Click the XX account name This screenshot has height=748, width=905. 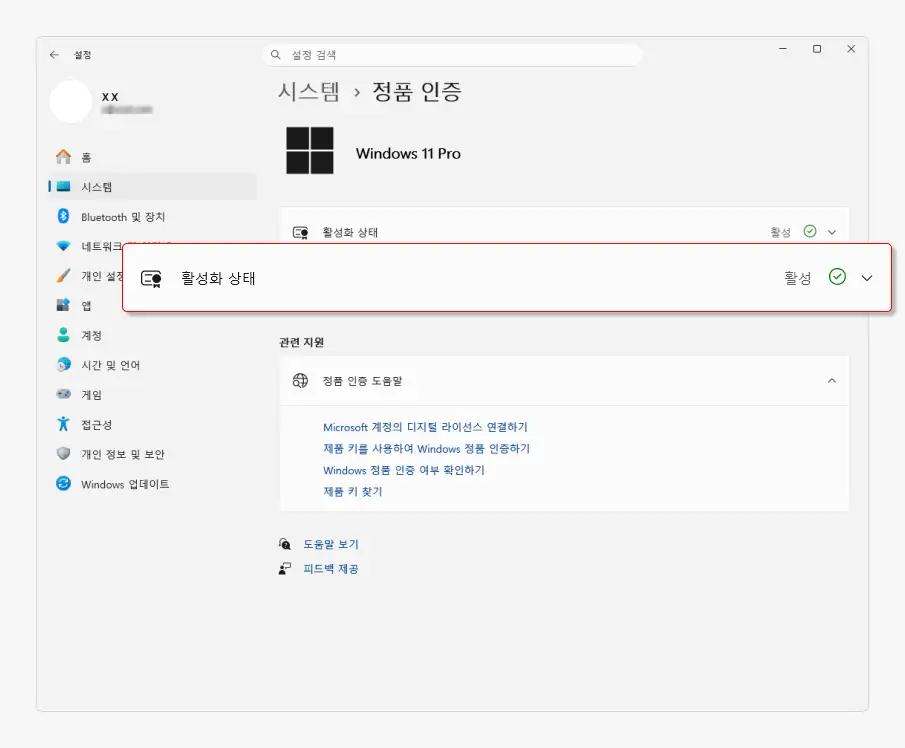pos(110,96)
